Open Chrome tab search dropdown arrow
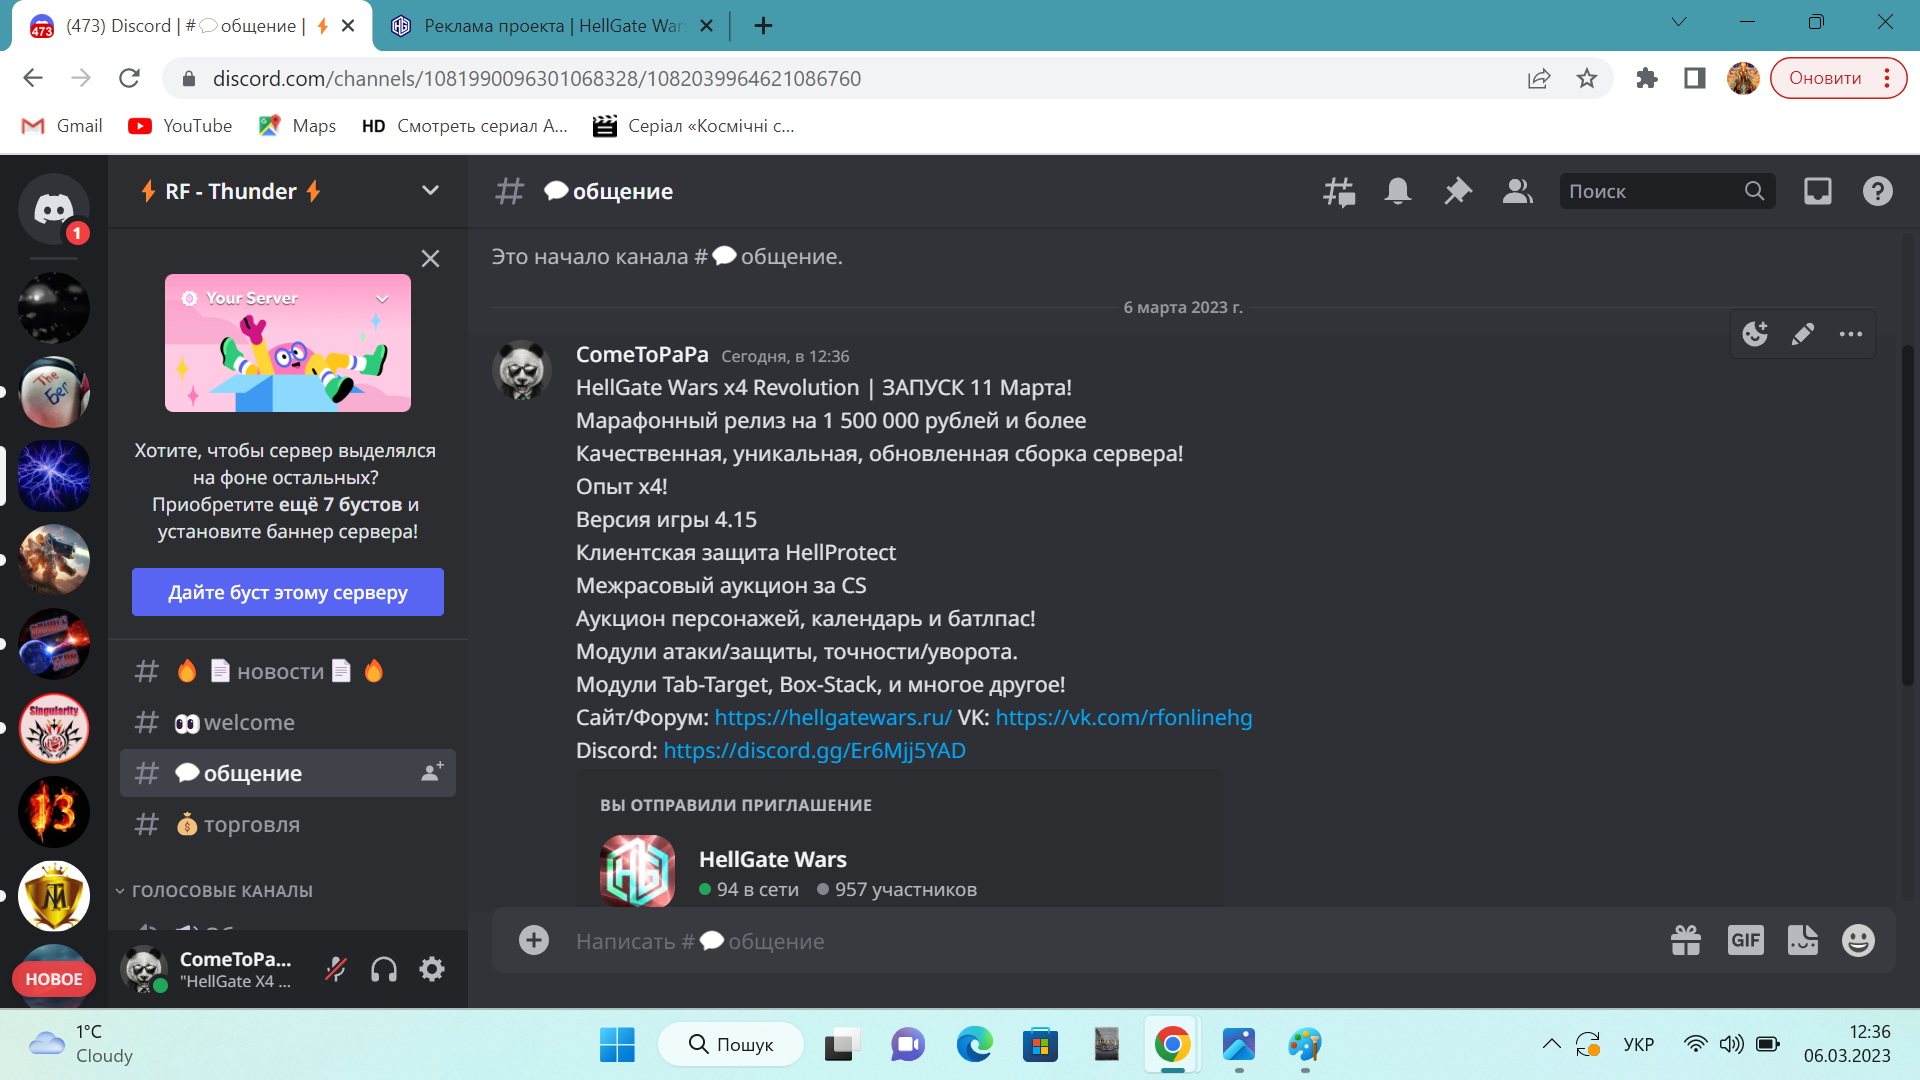1920x1080 pixels. coord(1679,22)
